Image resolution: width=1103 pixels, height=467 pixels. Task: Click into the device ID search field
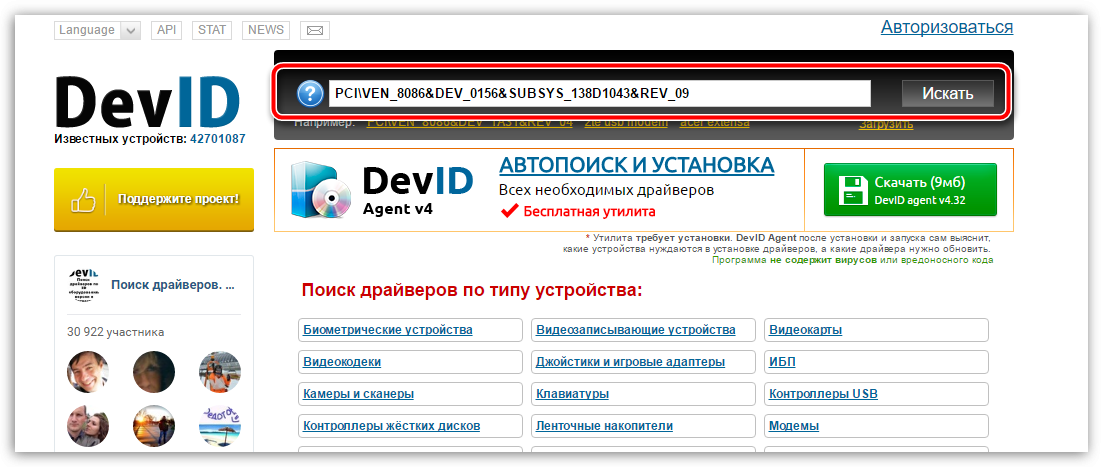(599, 94)
